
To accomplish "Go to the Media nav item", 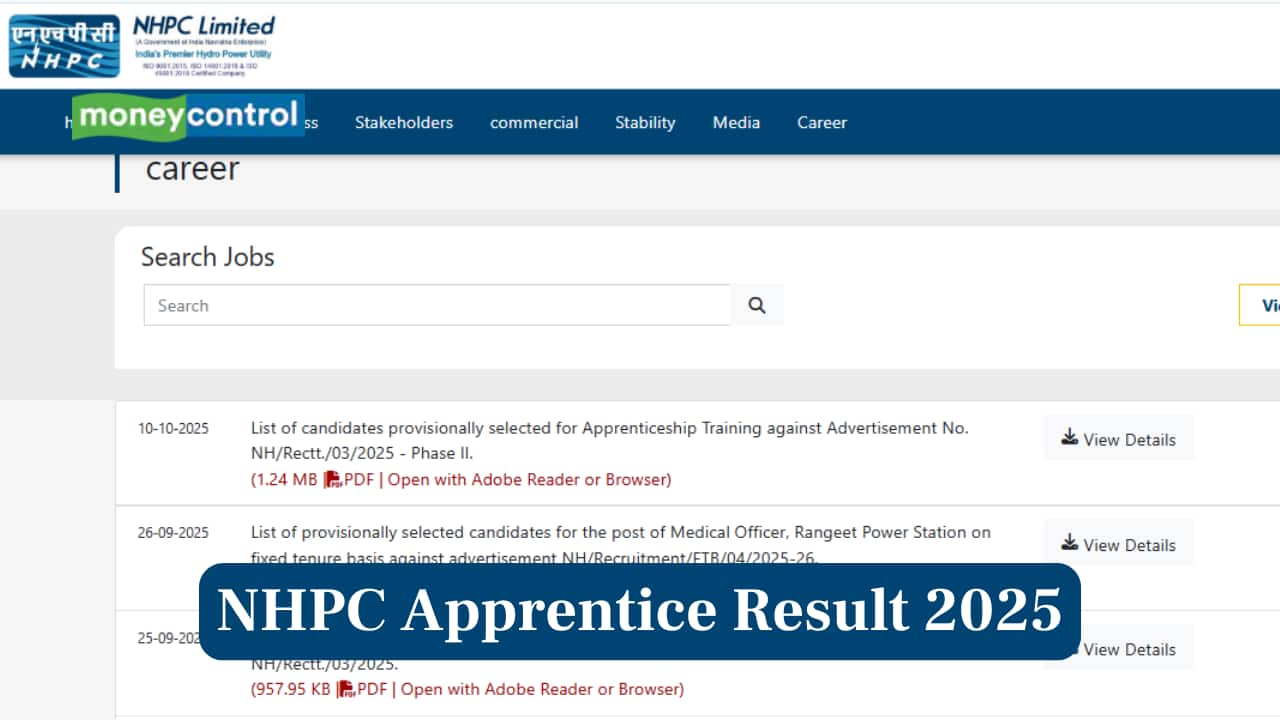I will 736,122.
